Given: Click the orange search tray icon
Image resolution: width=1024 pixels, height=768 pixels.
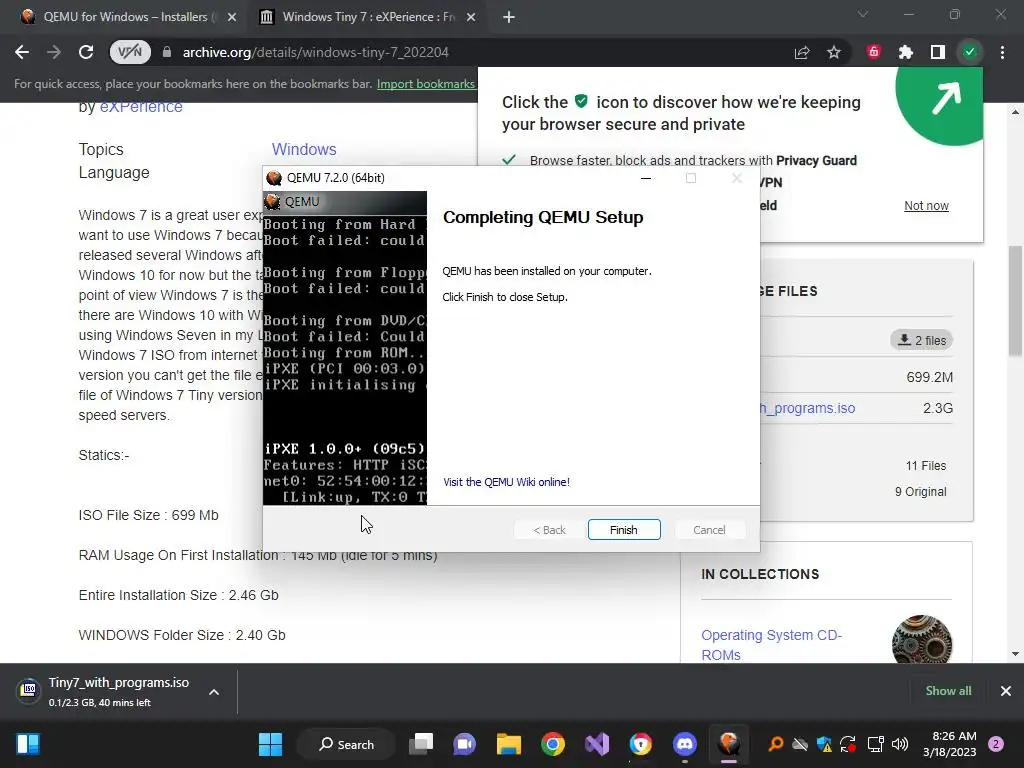Looking at the screenshot, I should (775, 744).
